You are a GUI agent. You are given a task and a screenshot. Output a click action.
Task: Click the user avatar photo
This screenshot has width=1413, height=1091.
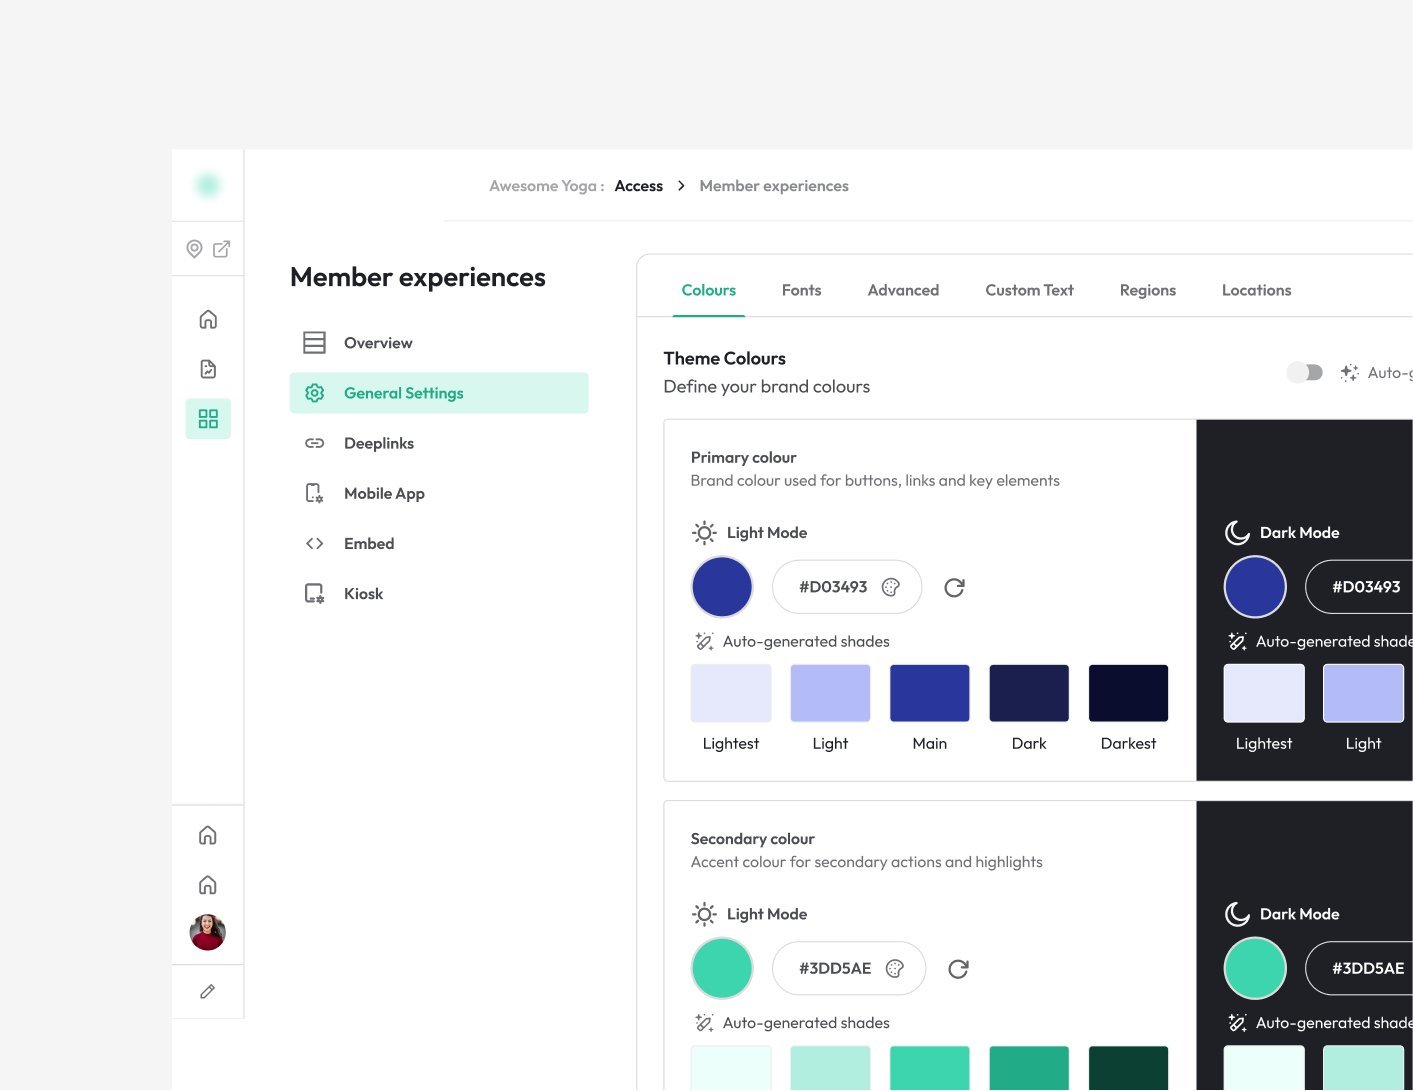coord(208,932)
